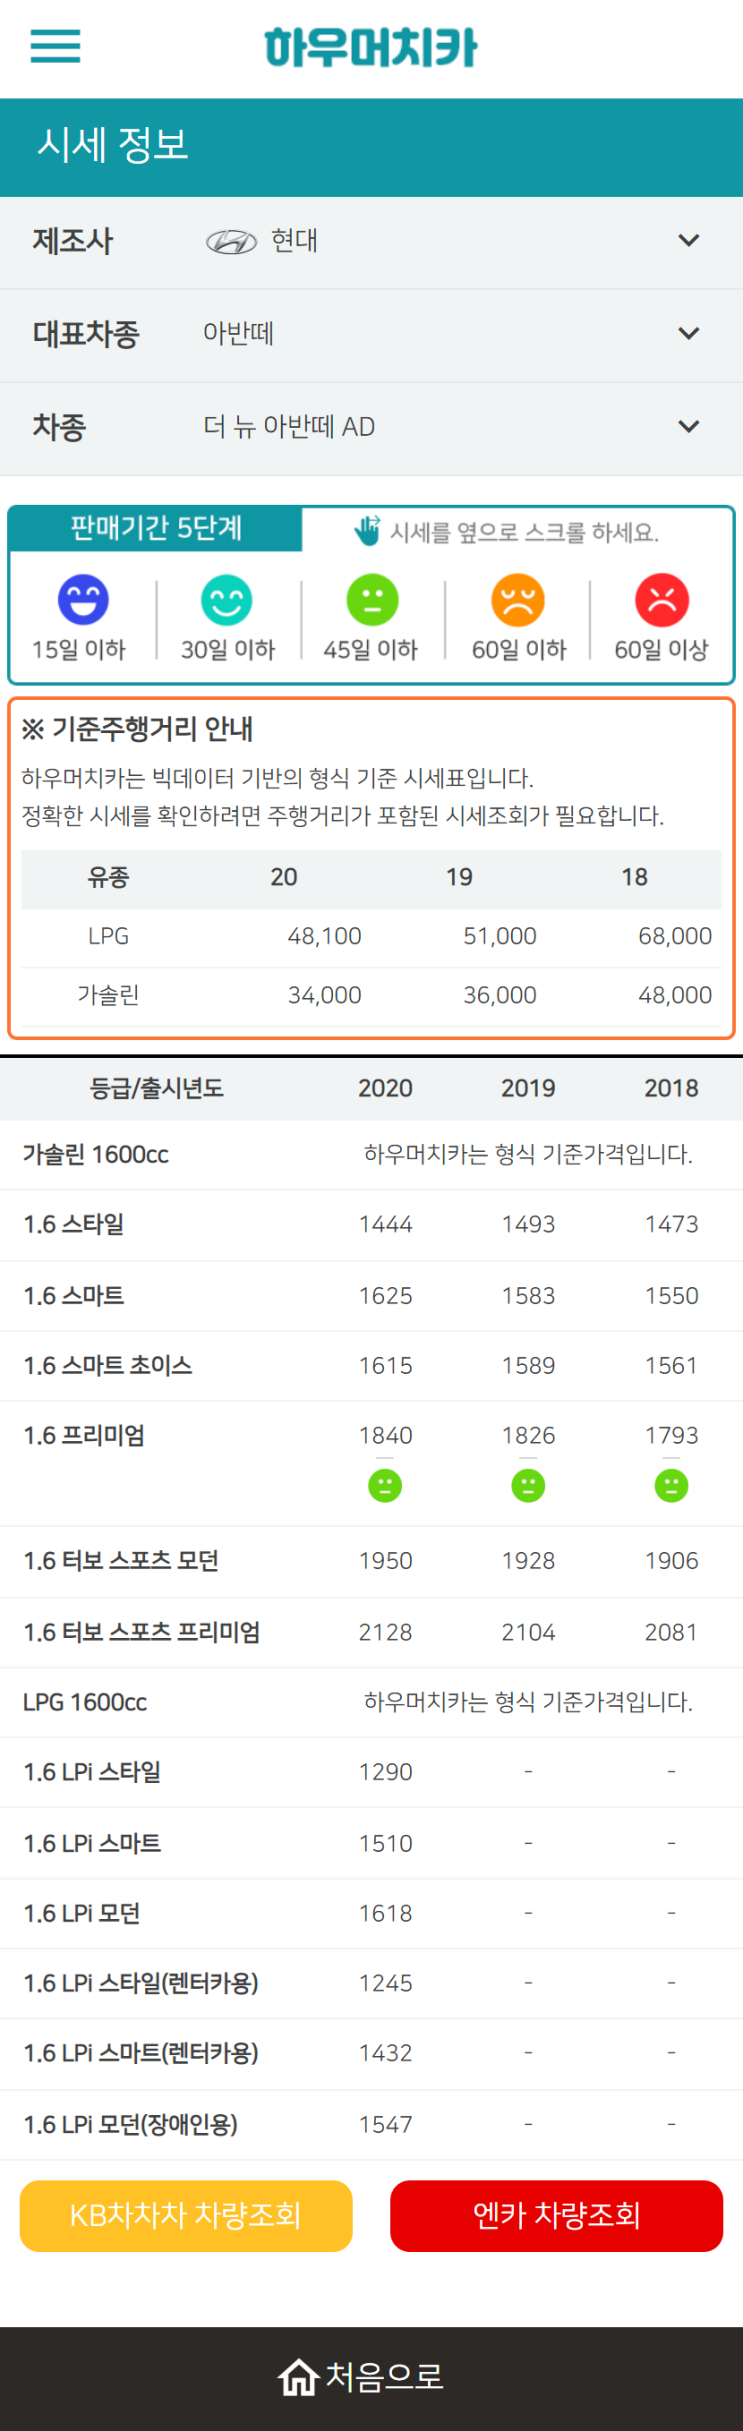This screenshot has width=743, height=2431.
Task: Click the 1.6 프리미엄 row label
Action: pos(84,1436)
